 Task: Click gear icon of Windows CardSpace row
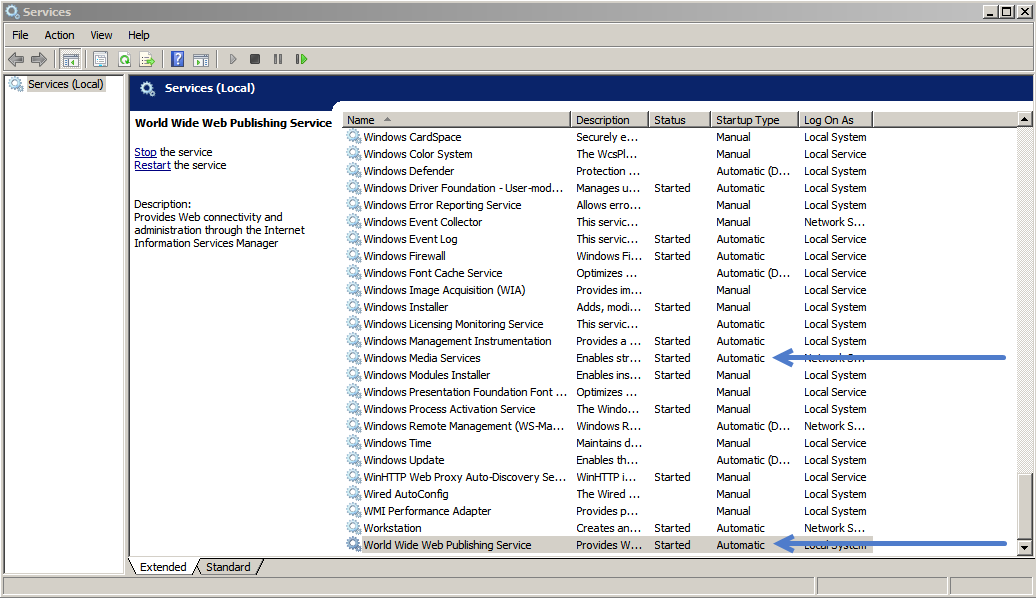coord(353,137)
